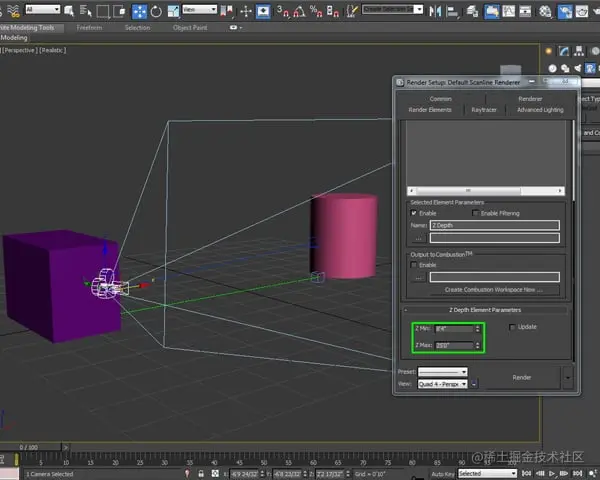Open the Layer Manager icon
The image size is (600, 480).
click(x=472, y=11)
